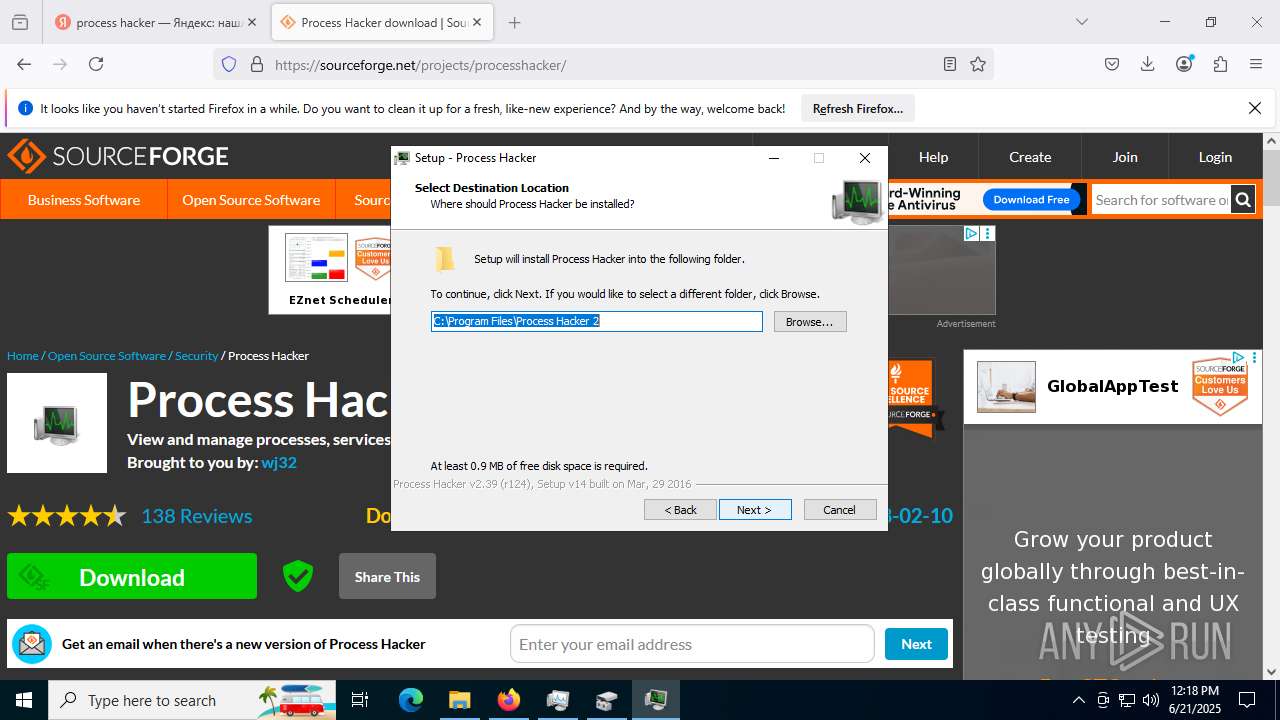This screenshot has height=720, width=1280.
Task: Click Help in the SourceForge header
Action: coord(933,156)
